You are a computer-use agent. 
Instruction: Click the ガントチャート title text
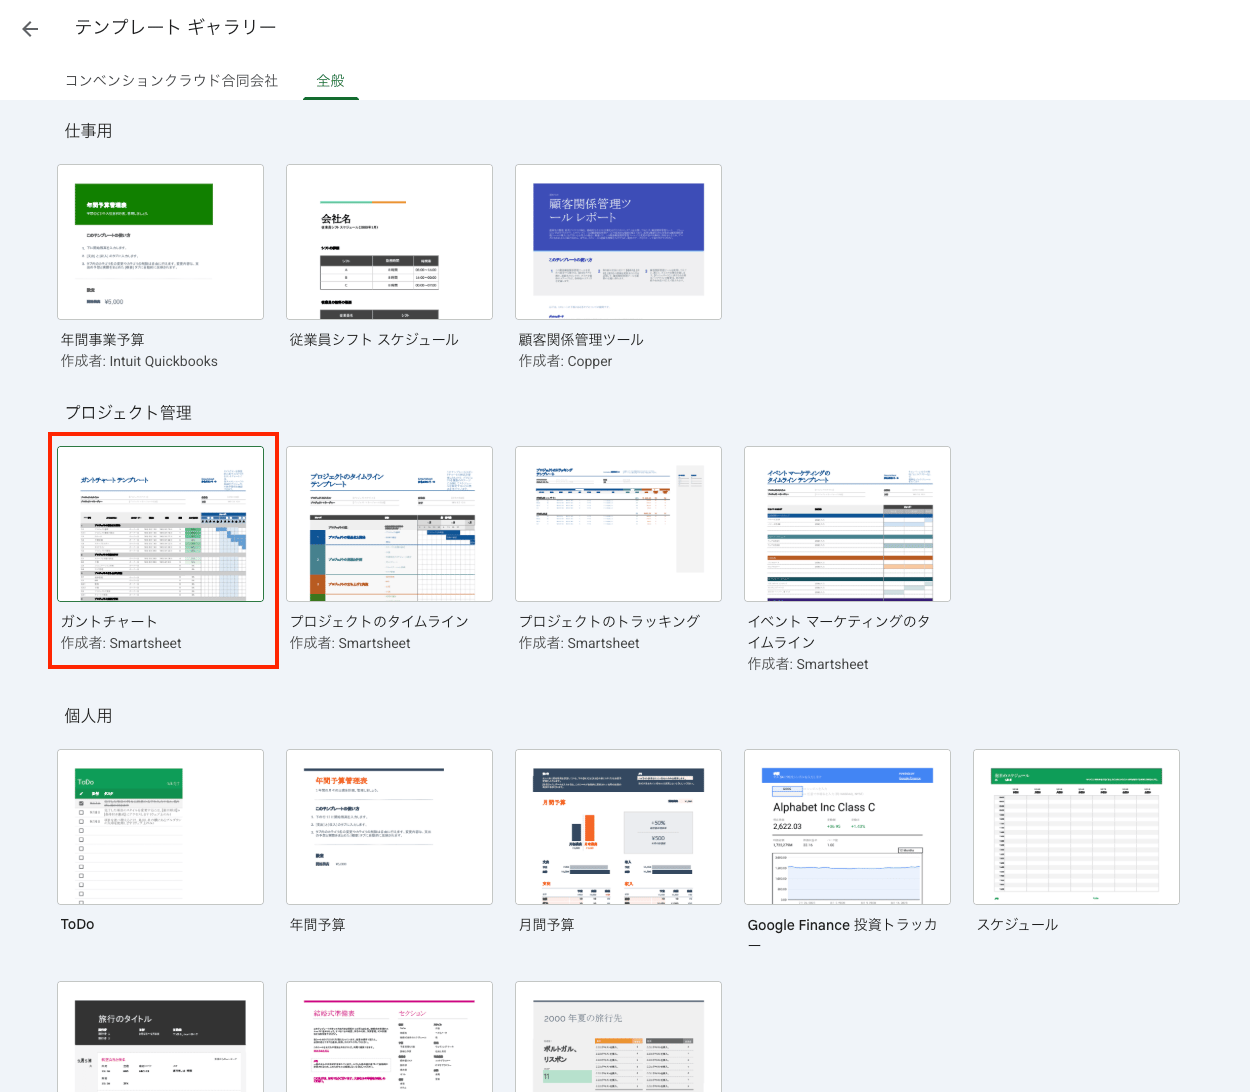109,622
